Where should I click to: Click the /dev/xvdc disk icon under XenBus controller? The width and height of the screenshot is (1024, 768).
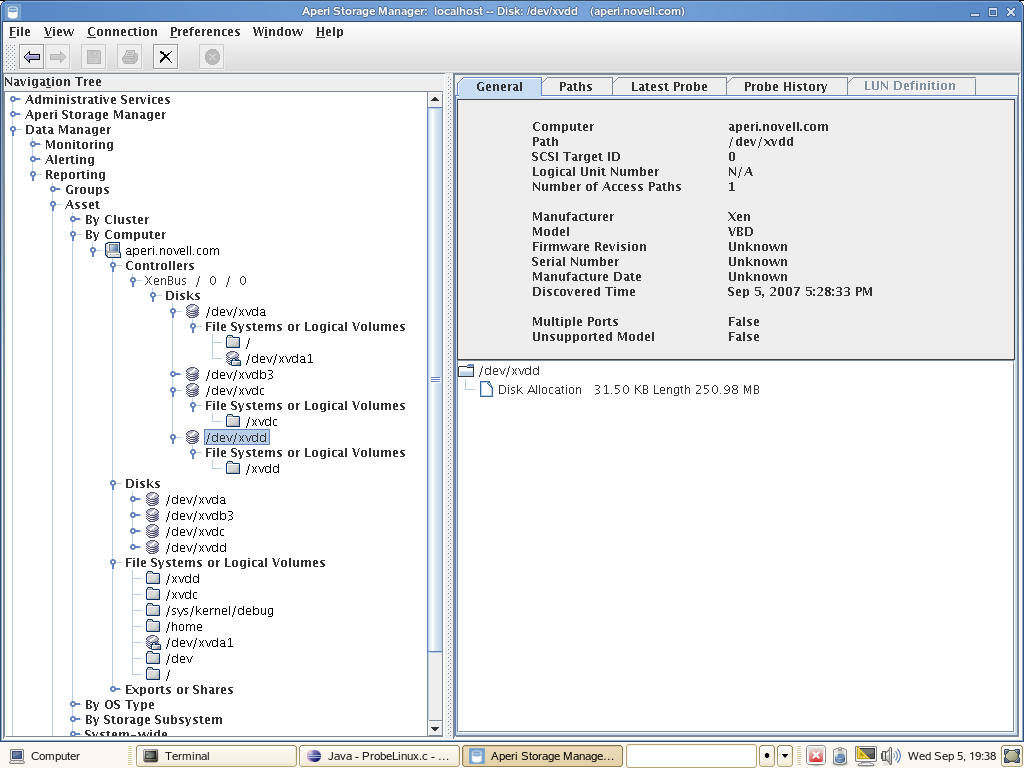tap(193, 390)
